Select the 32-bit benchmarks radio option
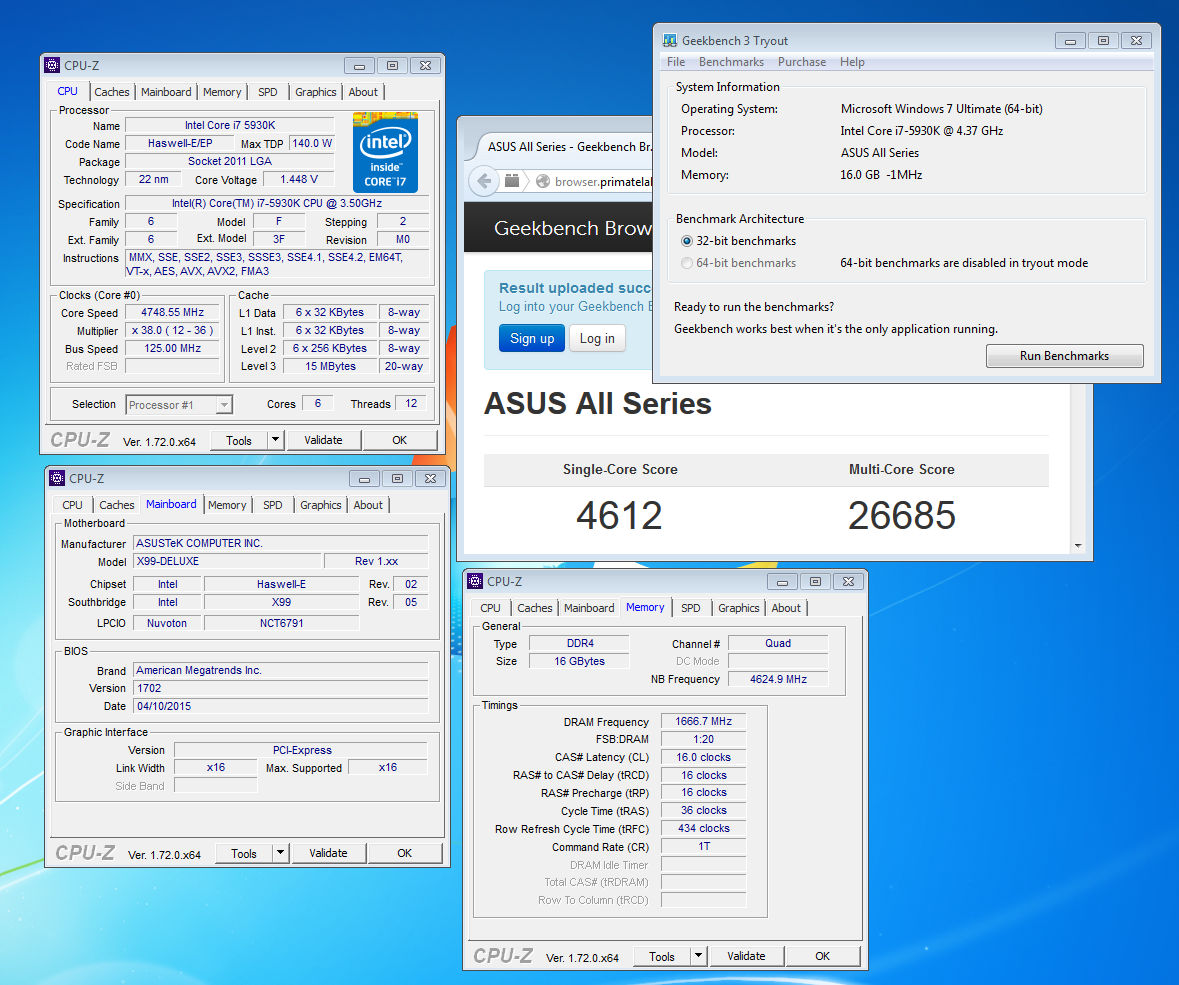Viewport: 1179px width, 985px height. tap(686, 241)
